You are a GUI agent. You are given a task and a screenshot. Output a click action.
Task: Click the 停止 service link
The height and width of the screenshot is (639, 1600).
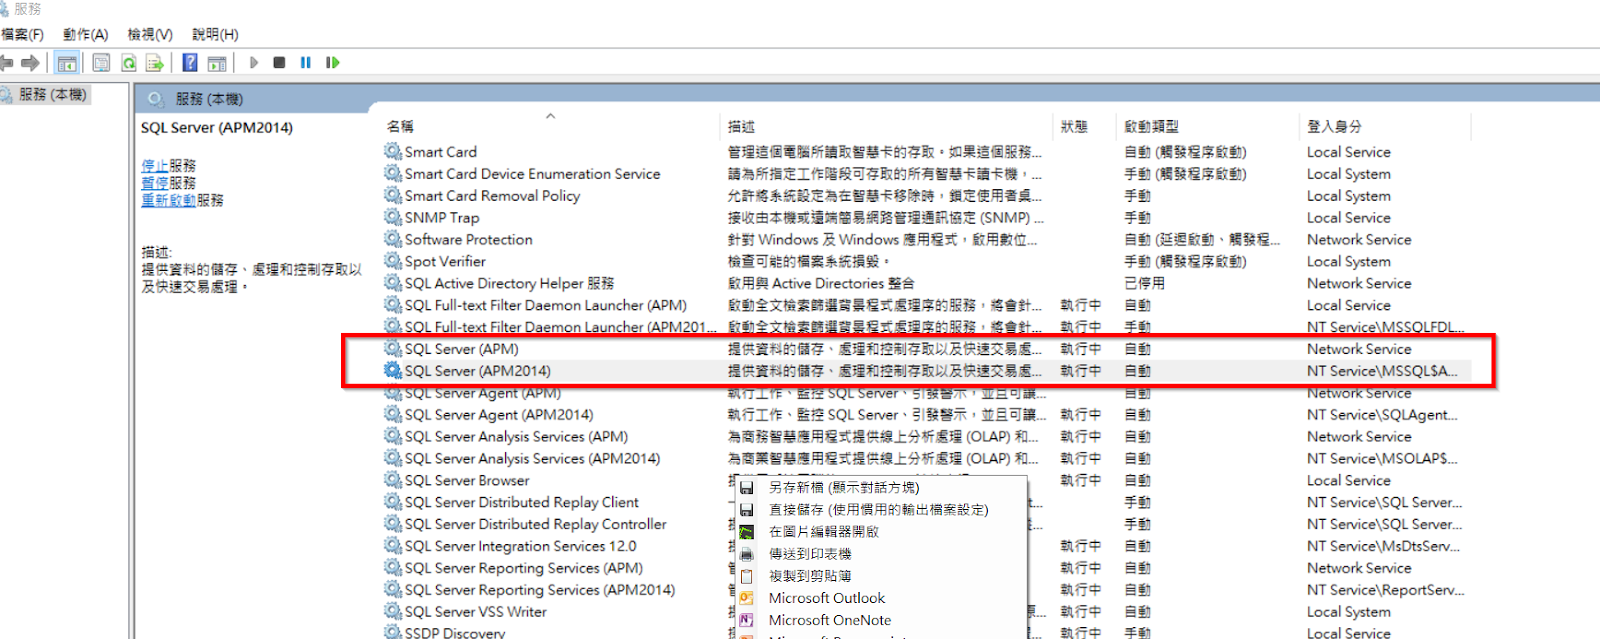click(155, 166)
